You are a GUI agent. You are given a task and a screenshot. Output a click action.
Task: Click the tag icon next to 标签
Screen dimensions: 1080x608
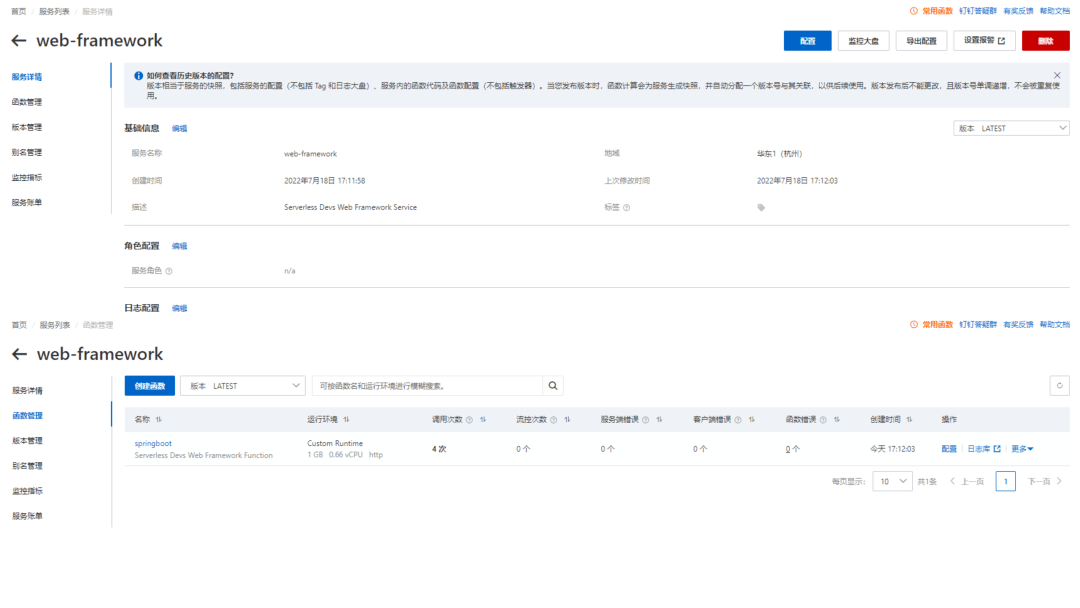(x=761, y=207)
